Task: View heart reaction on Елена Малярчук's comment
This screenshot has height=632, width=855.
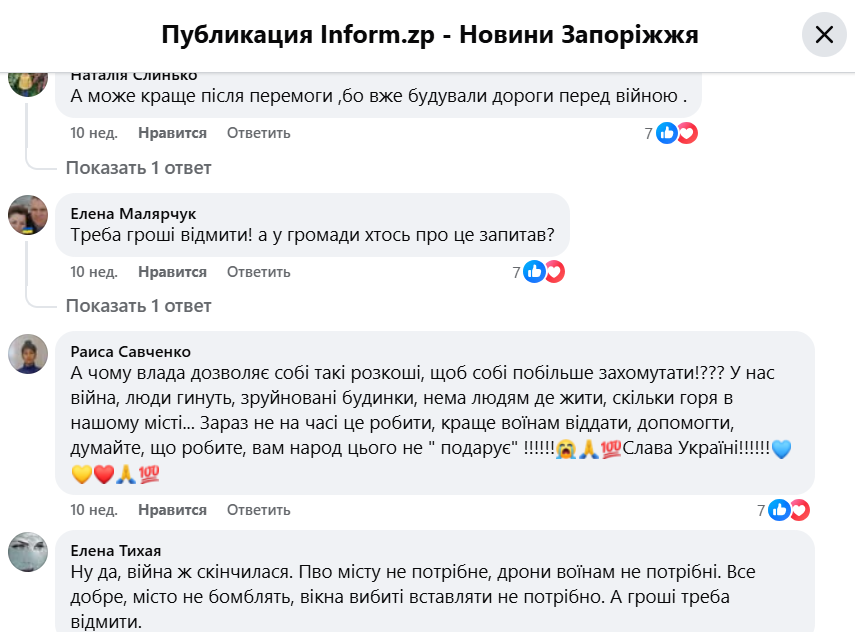Action: [x=555, y=272]
